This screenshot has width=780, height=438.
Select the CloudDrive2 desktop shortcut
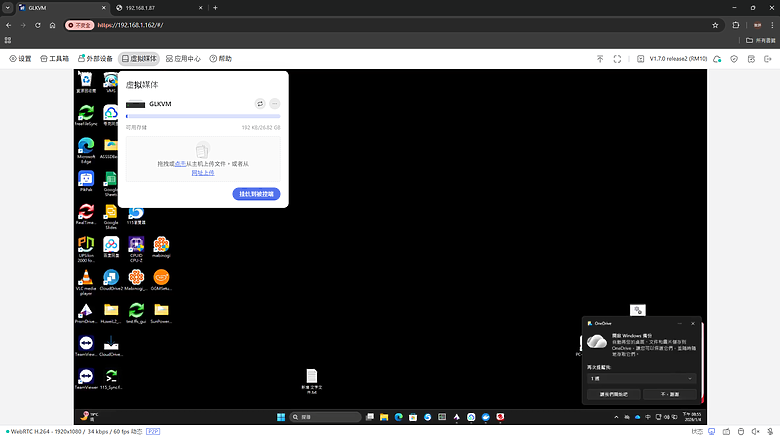111,280
